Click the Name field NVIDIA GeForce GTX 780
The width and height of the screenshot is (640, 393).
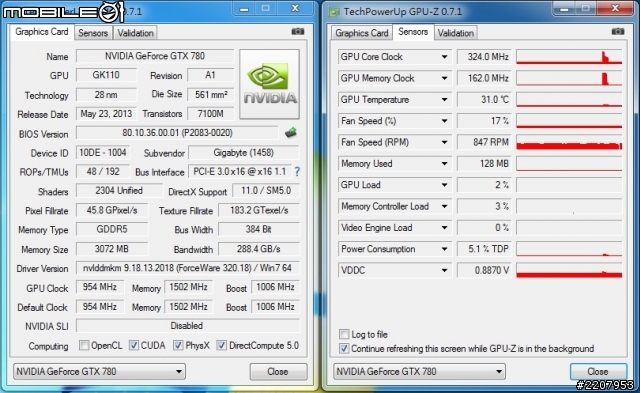click(155, 56)
